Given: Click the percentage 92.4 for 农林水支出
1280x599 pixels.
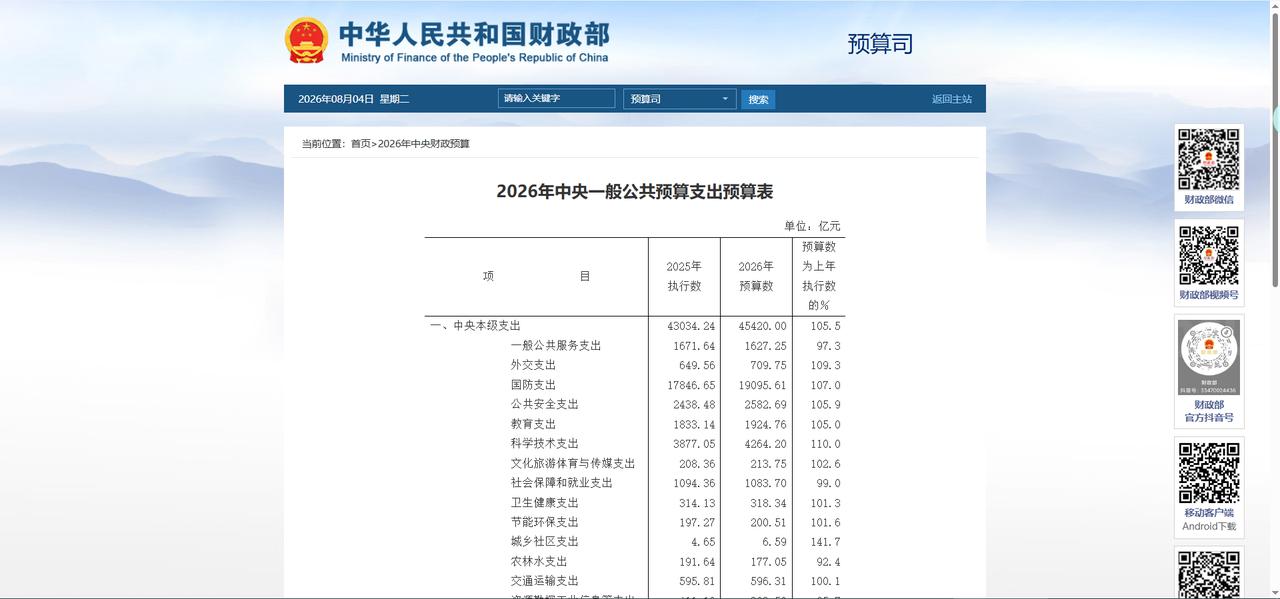Looking at the screenshot, I should [x=829, y=561].
